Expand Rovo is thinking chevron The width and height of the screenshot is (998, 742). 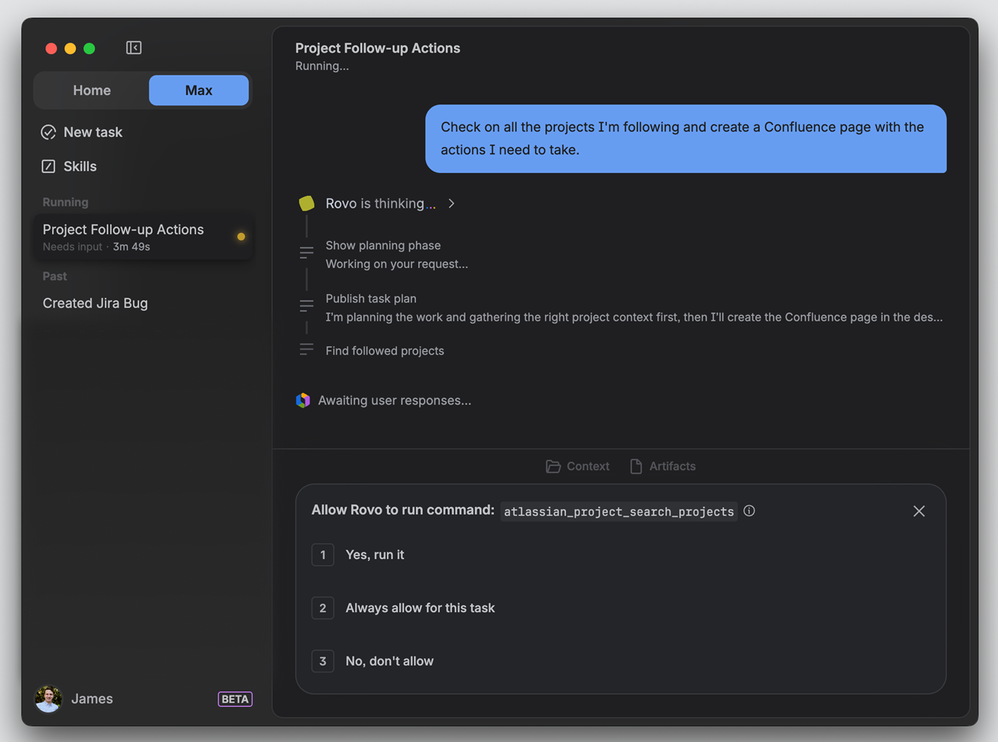click(451, 204)
